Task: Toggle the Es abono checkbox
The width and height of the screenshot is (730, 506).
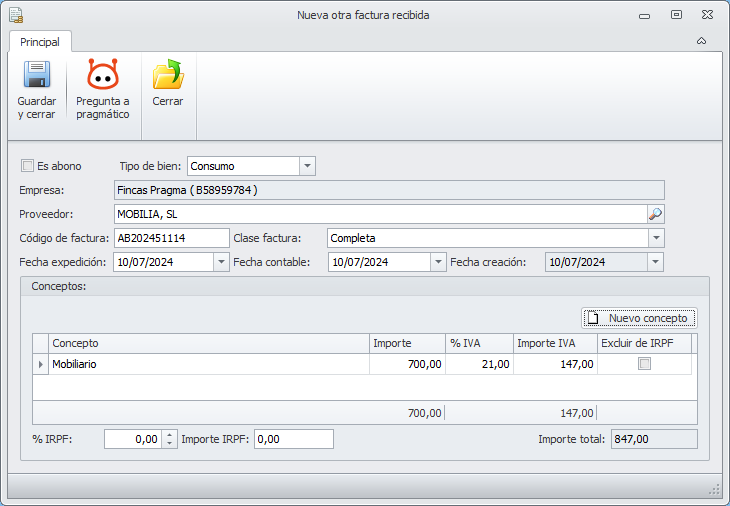Action: coord(27,166)
